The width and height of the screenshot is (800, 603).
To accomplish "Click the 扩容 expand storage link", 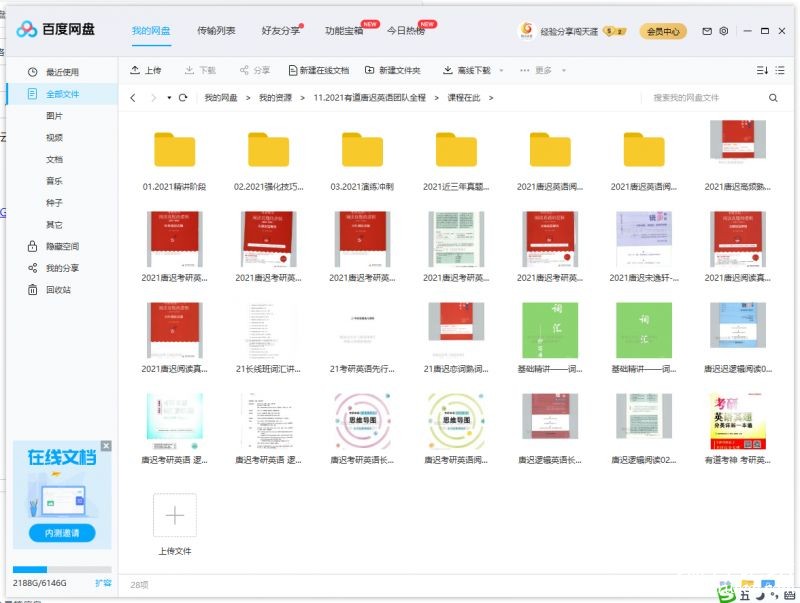I will (103, 583).
